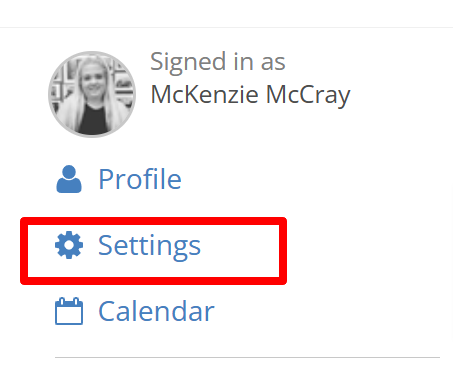Go to Calendar via its text label

[156, 311]
